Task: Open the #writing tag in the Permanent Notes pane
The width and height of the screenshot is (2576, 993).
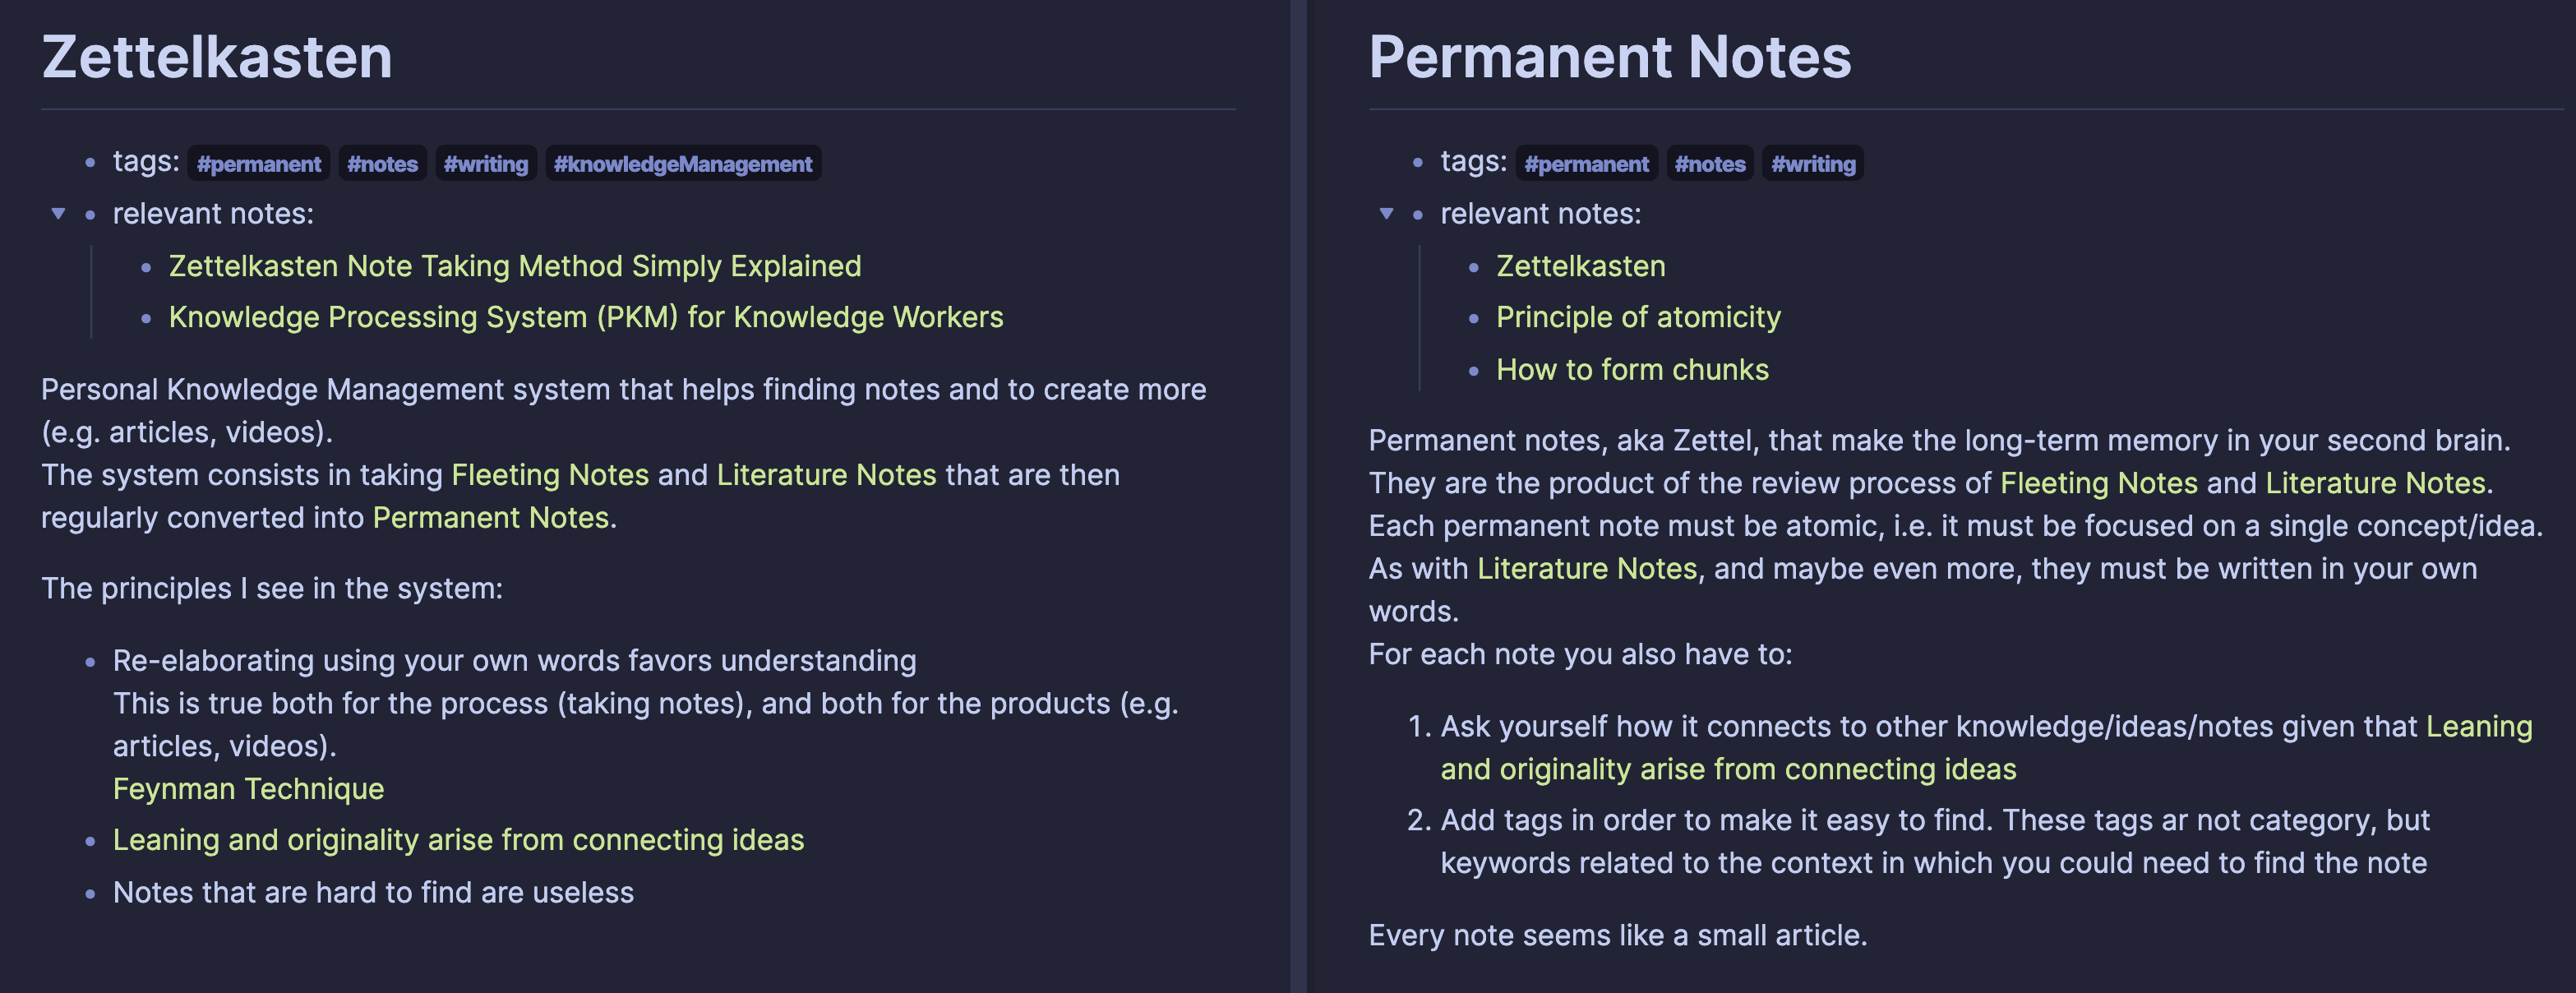Action: click(x=1812, y=164)
